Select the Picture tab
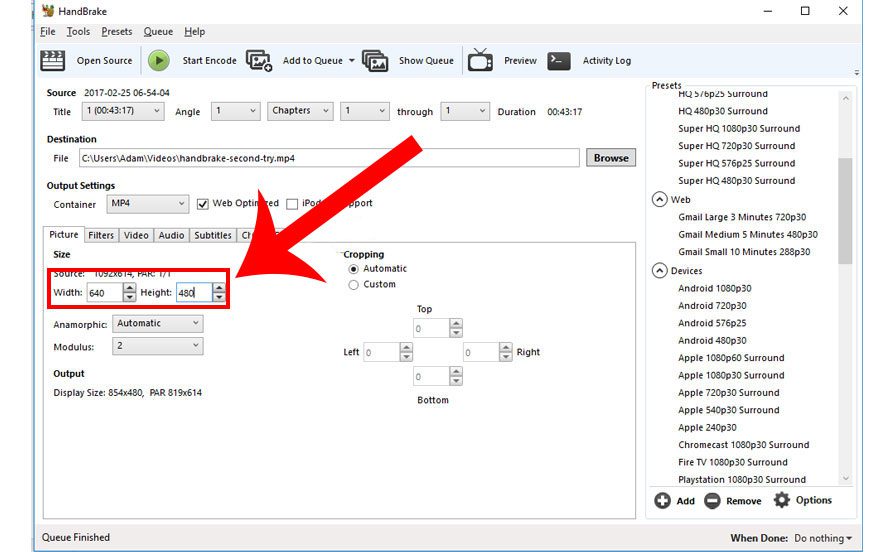Image resolution: width=880 pixels, height=552 pixels. [63, 234]
